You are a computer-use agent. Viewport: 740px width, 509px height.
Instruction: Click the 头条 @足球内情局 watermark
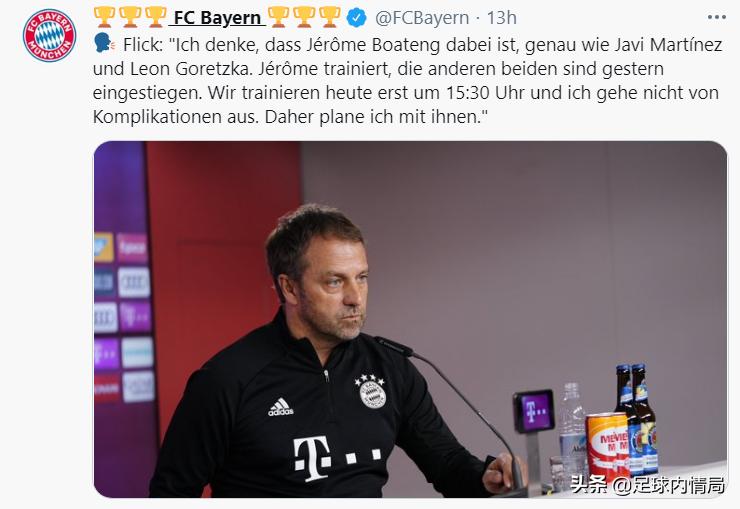[x=647, y=484]
